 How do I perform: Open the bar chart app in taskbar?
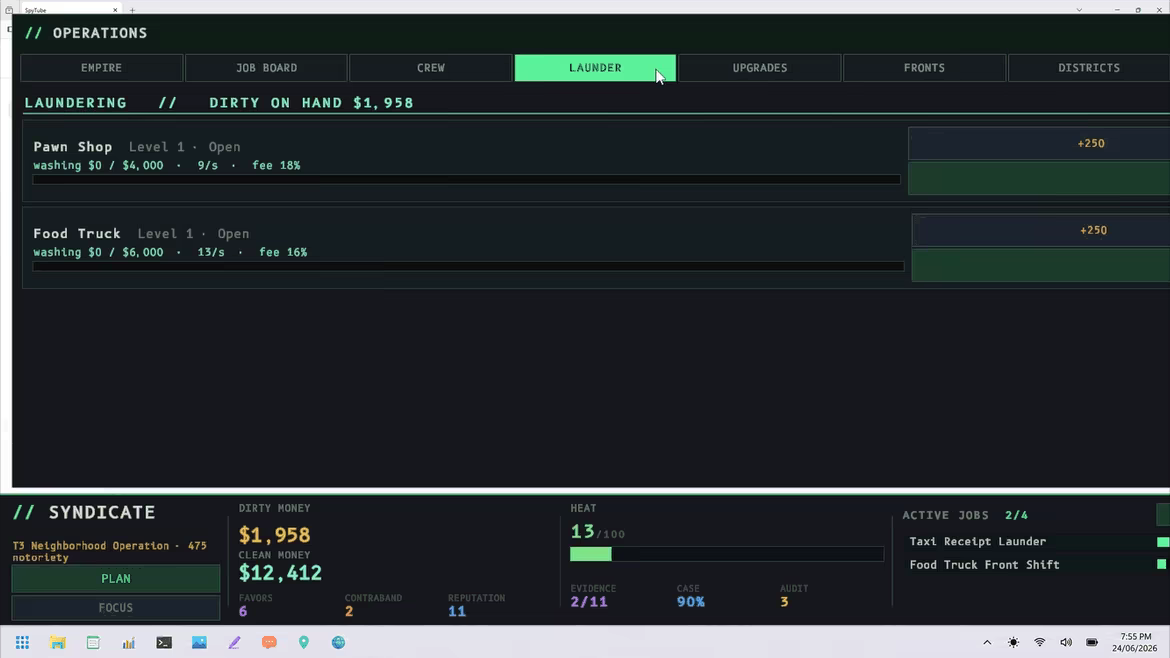point(129,642)
